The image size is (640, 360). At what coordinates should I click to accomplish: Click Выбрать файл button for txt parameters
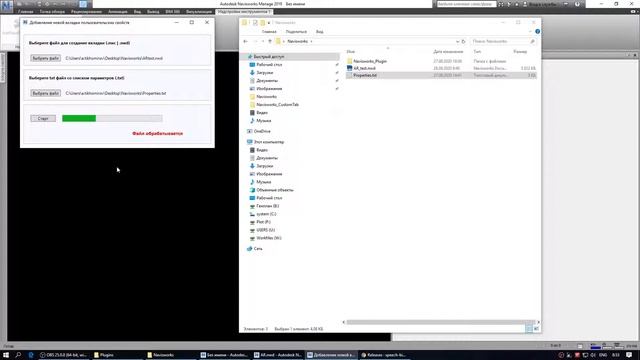click(x=46, y=93)
